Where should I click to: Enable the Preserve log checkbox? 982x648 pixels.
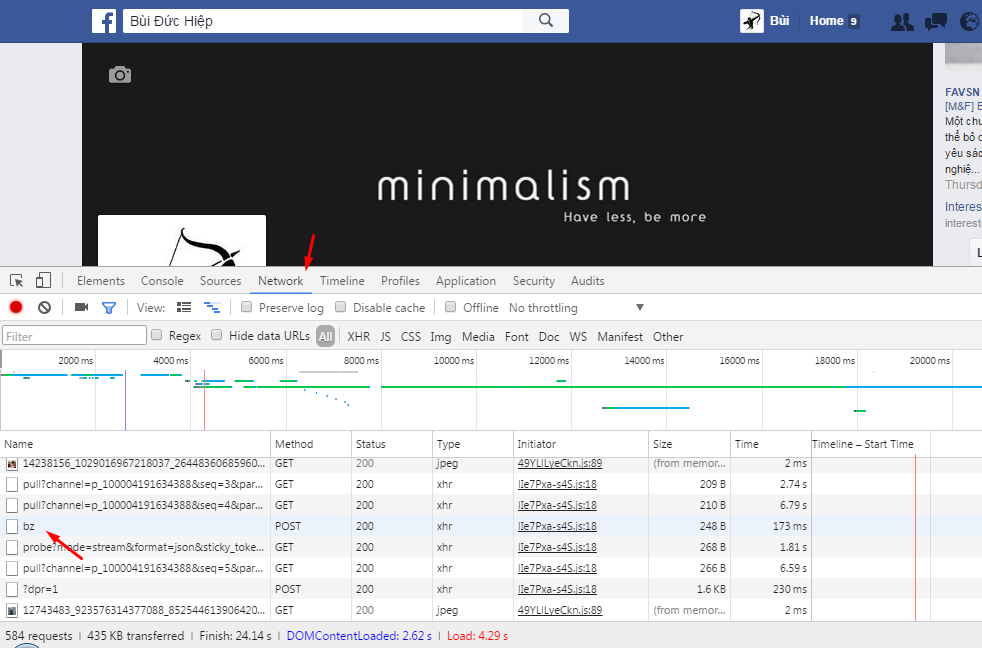247,307
